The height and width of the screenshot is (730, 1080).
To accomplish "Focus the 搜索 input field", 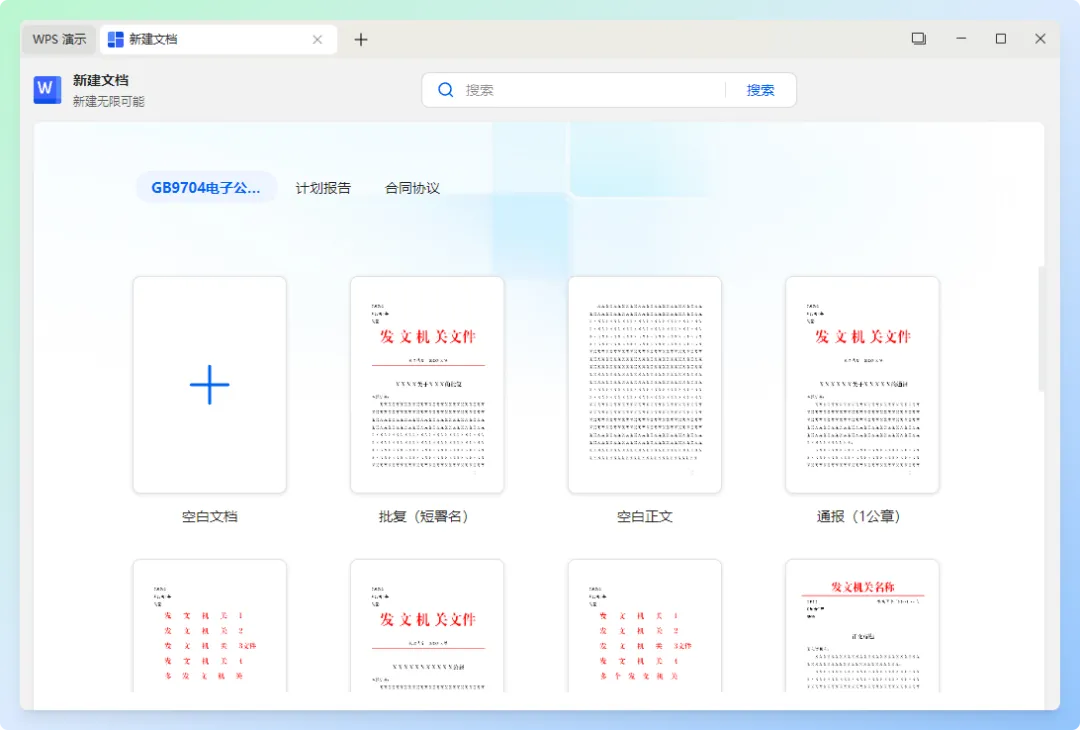I will point(592,90).
